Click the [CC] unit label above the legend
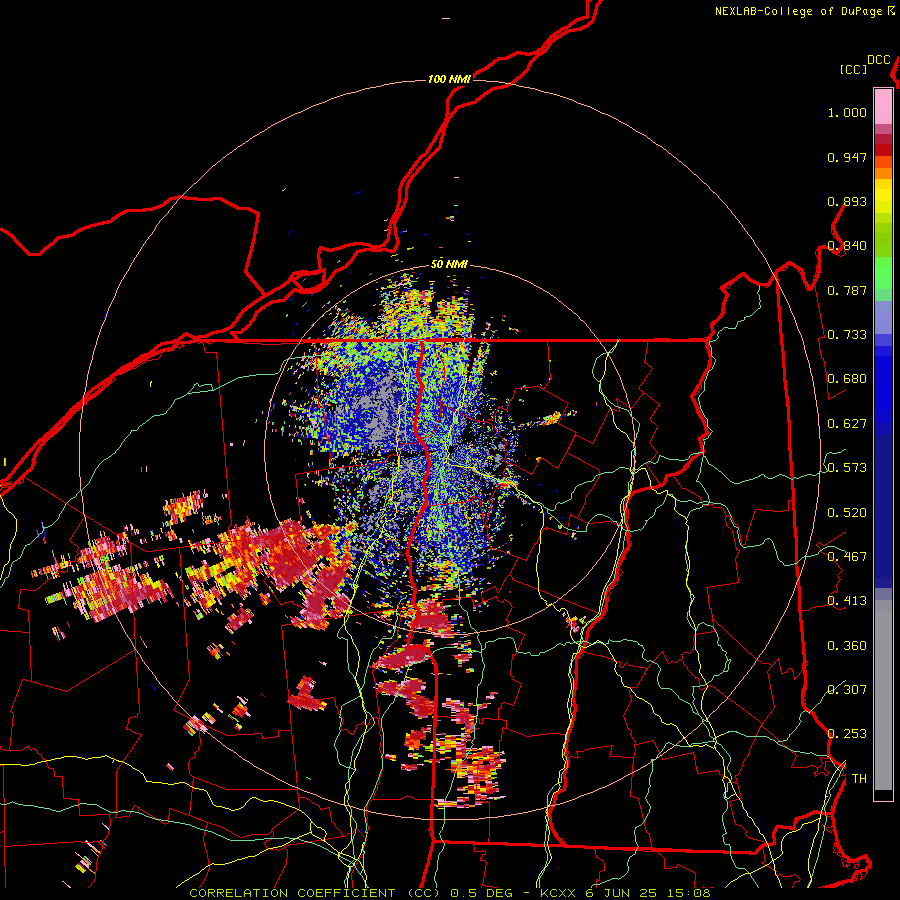This screenshot has width=900, height=900. pos(854,69)
